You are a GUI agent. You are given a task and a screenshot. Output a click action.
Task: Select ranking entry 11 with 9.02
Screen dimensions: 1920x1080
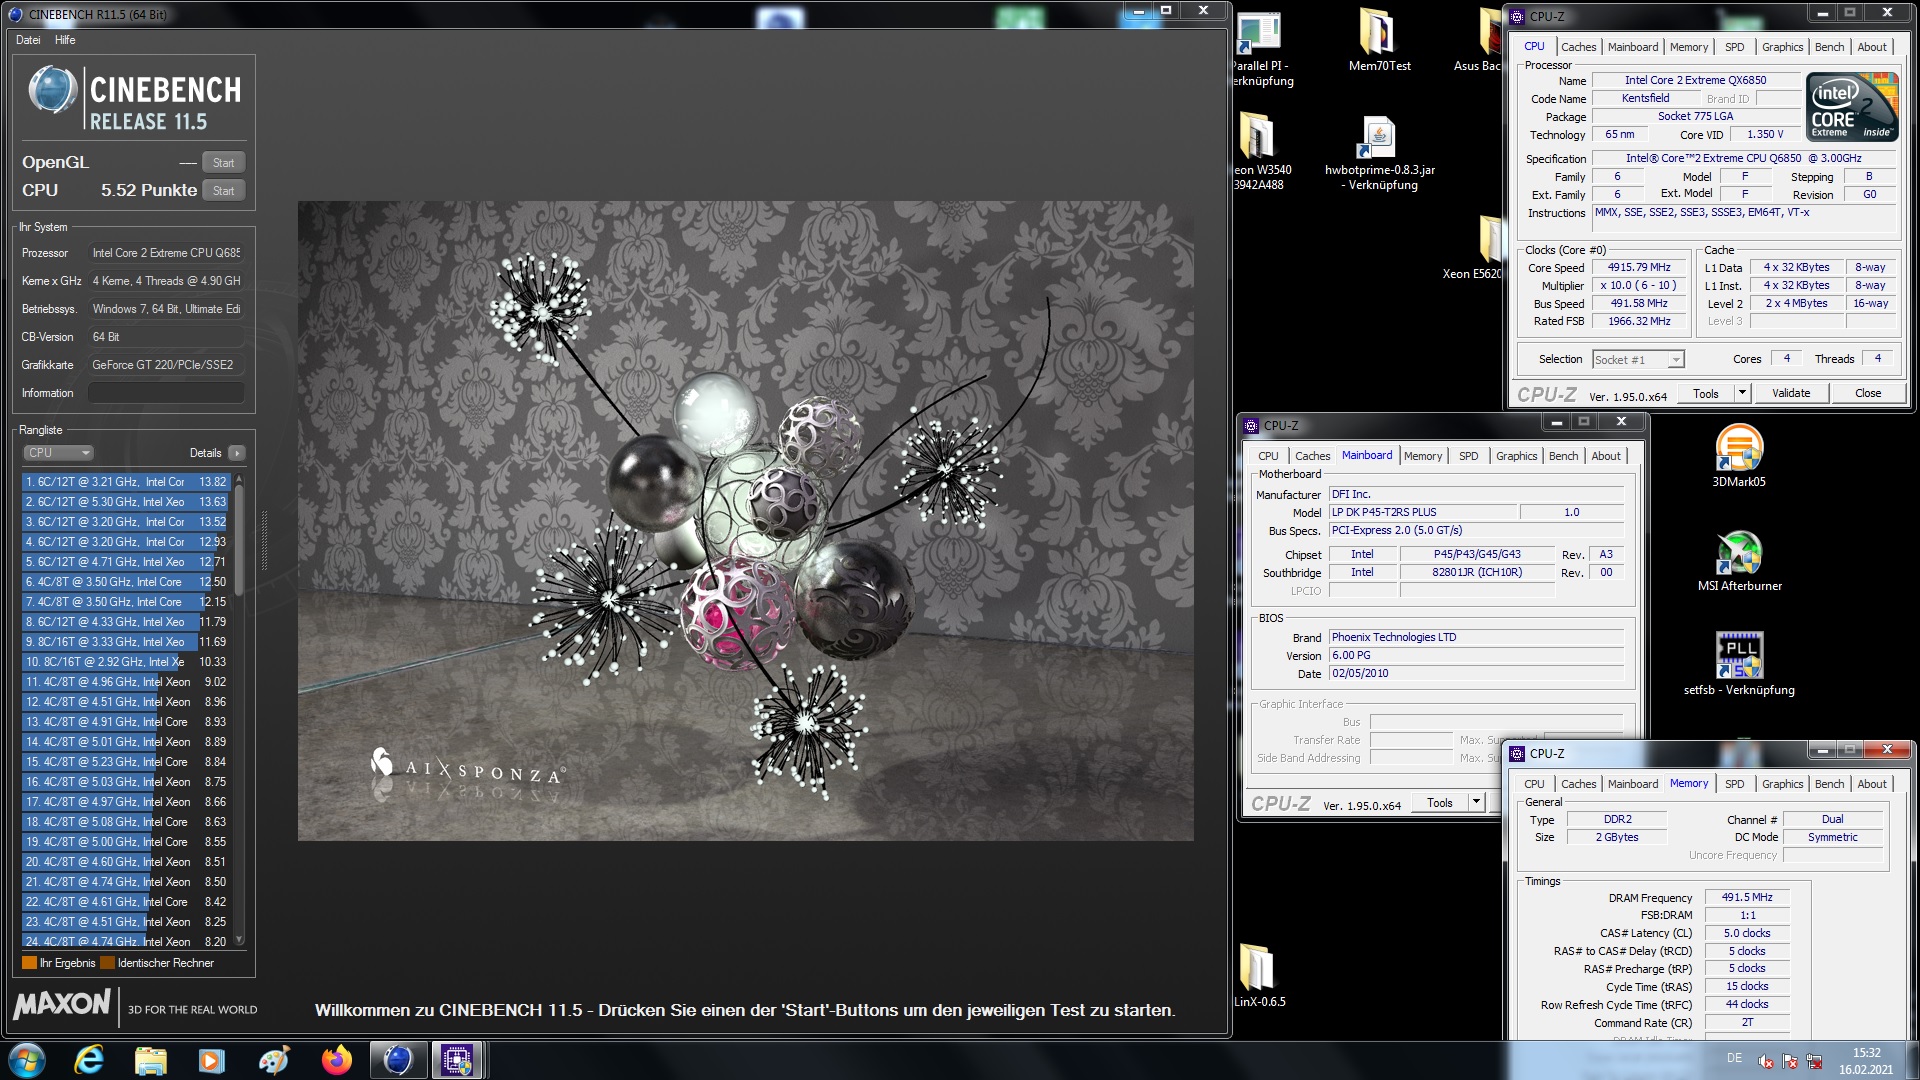[x=127, y=682]
